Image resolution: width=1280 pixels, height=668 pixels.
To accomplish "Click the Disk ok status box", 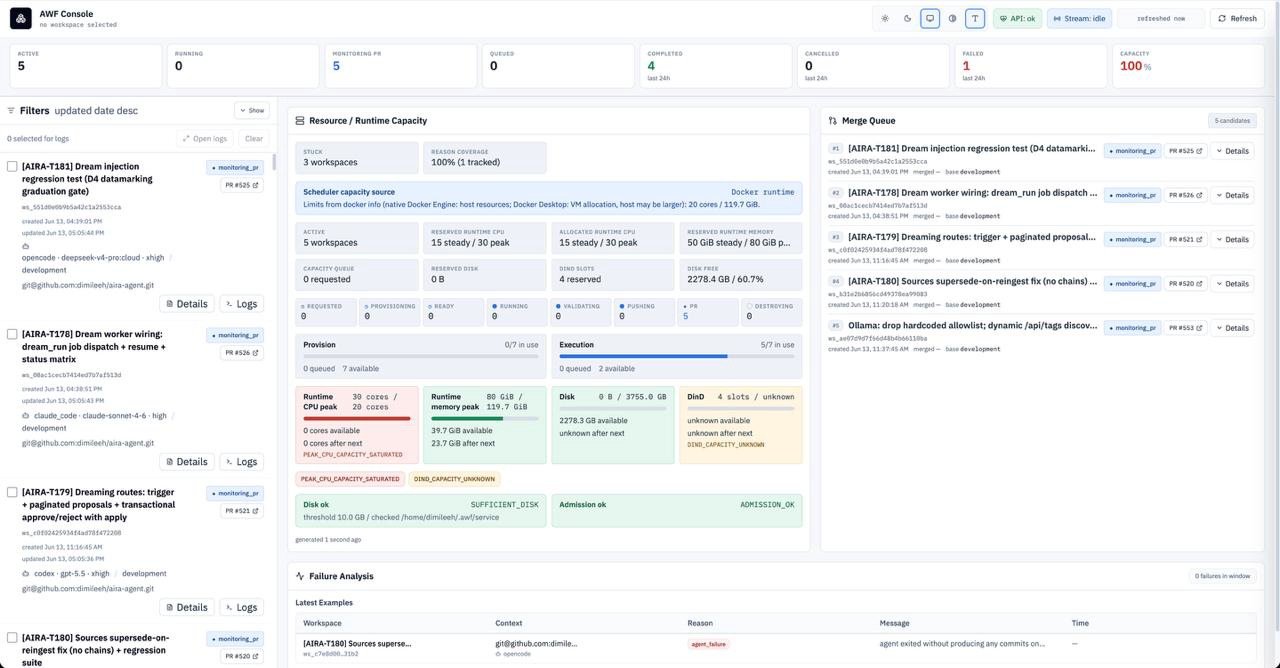I will click(421, 511).
